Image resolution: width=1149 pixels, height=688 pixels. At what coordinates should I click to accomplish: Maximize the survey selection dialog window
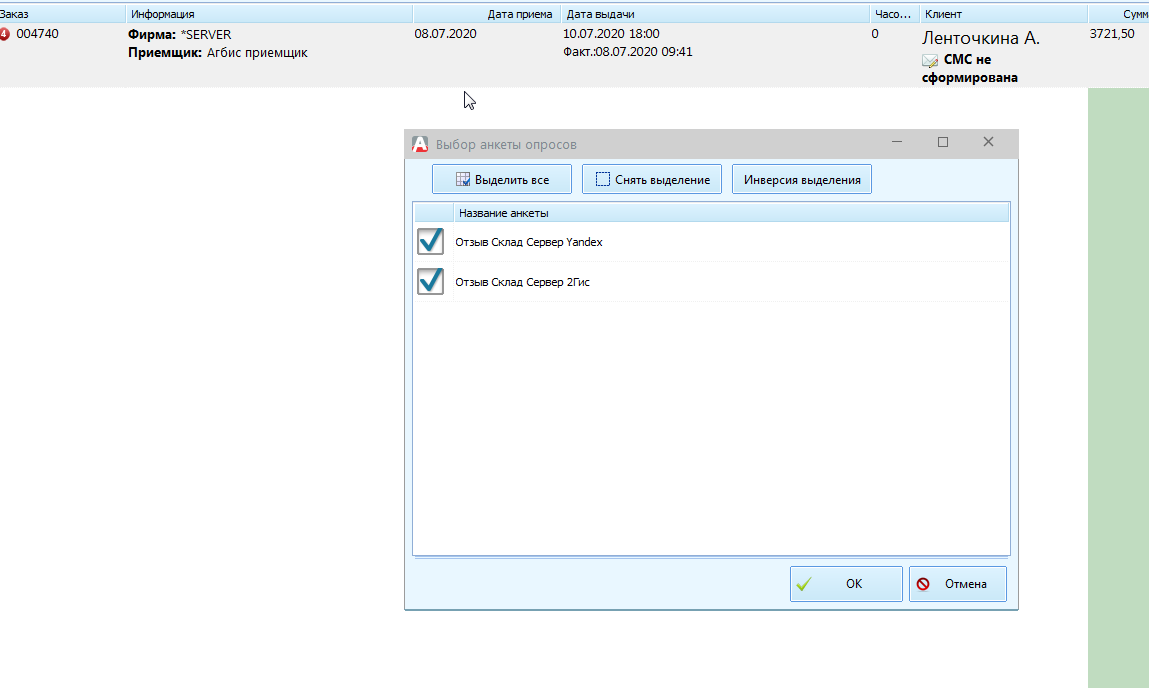[942, 143]
